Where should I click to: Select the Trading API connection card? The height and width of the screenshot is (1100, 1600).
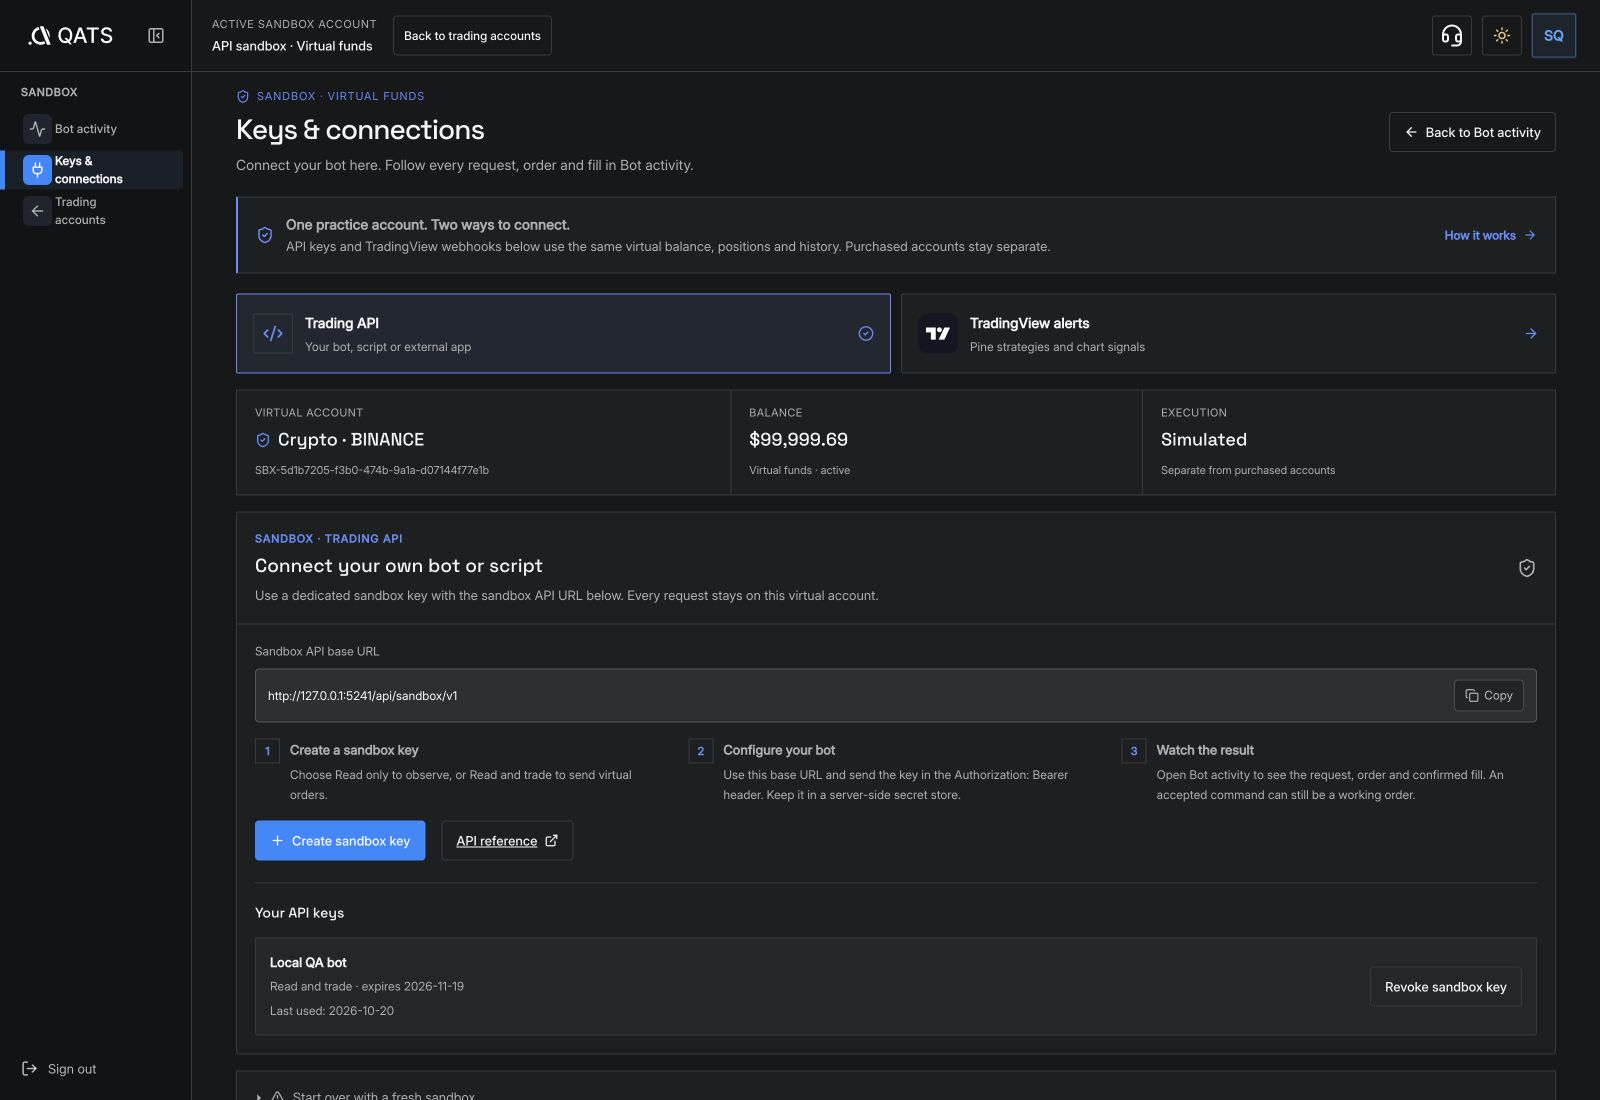click(x=563, y=334)
